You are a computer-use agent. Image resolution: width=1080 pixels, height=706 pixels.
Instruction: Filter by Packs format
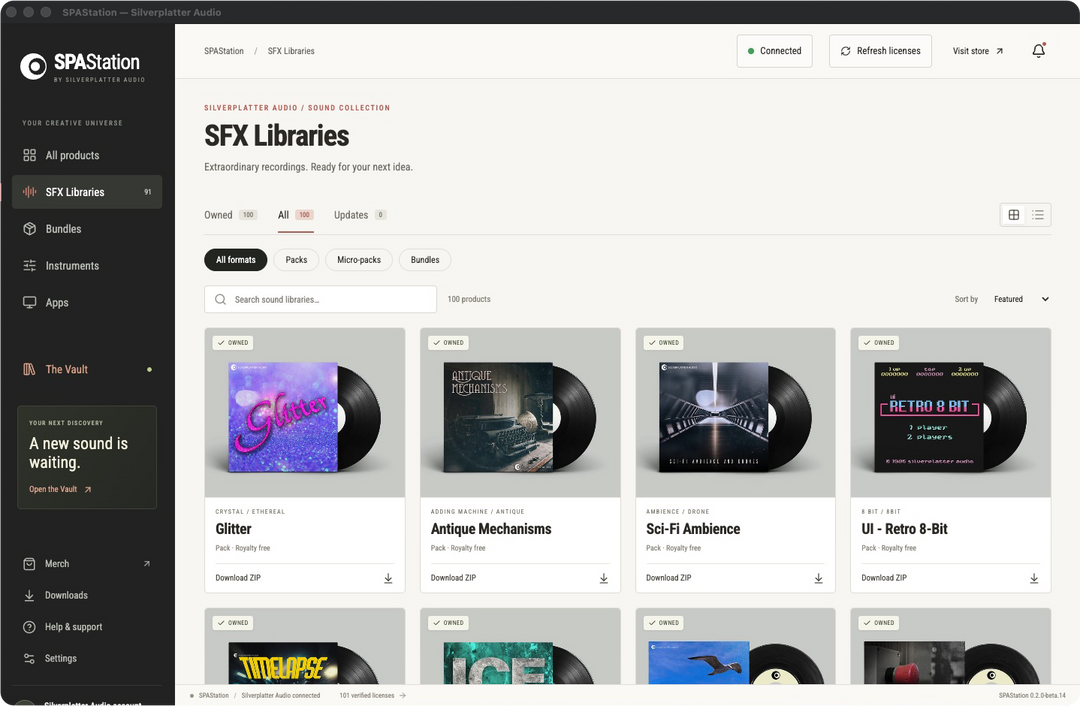pyautogui.click(x=296, y=260)
